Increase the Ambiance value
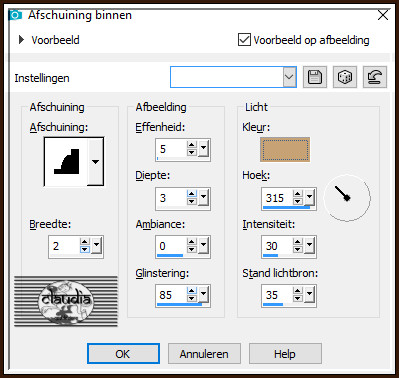 coord(192,242)
